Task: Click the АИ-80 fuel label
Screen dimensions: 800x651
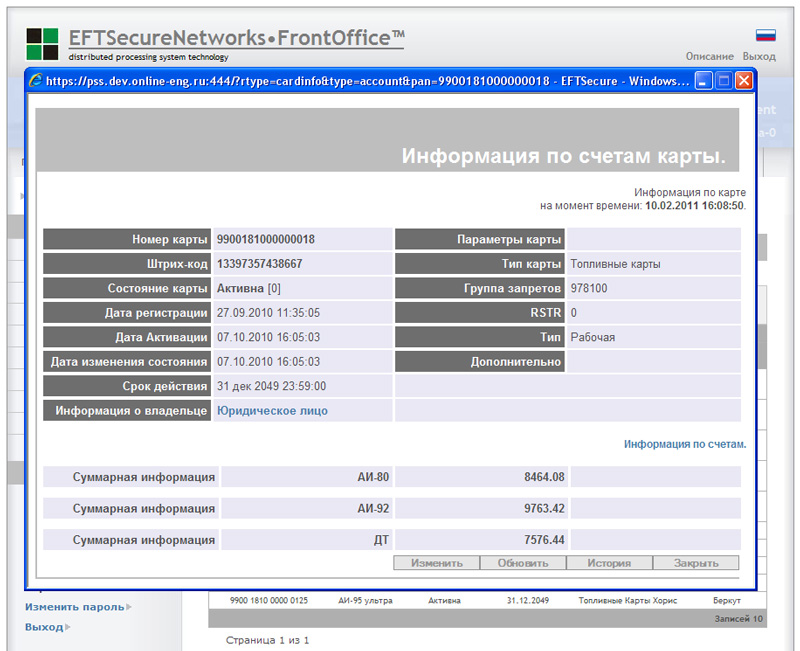Action: [x=373, y=477]
